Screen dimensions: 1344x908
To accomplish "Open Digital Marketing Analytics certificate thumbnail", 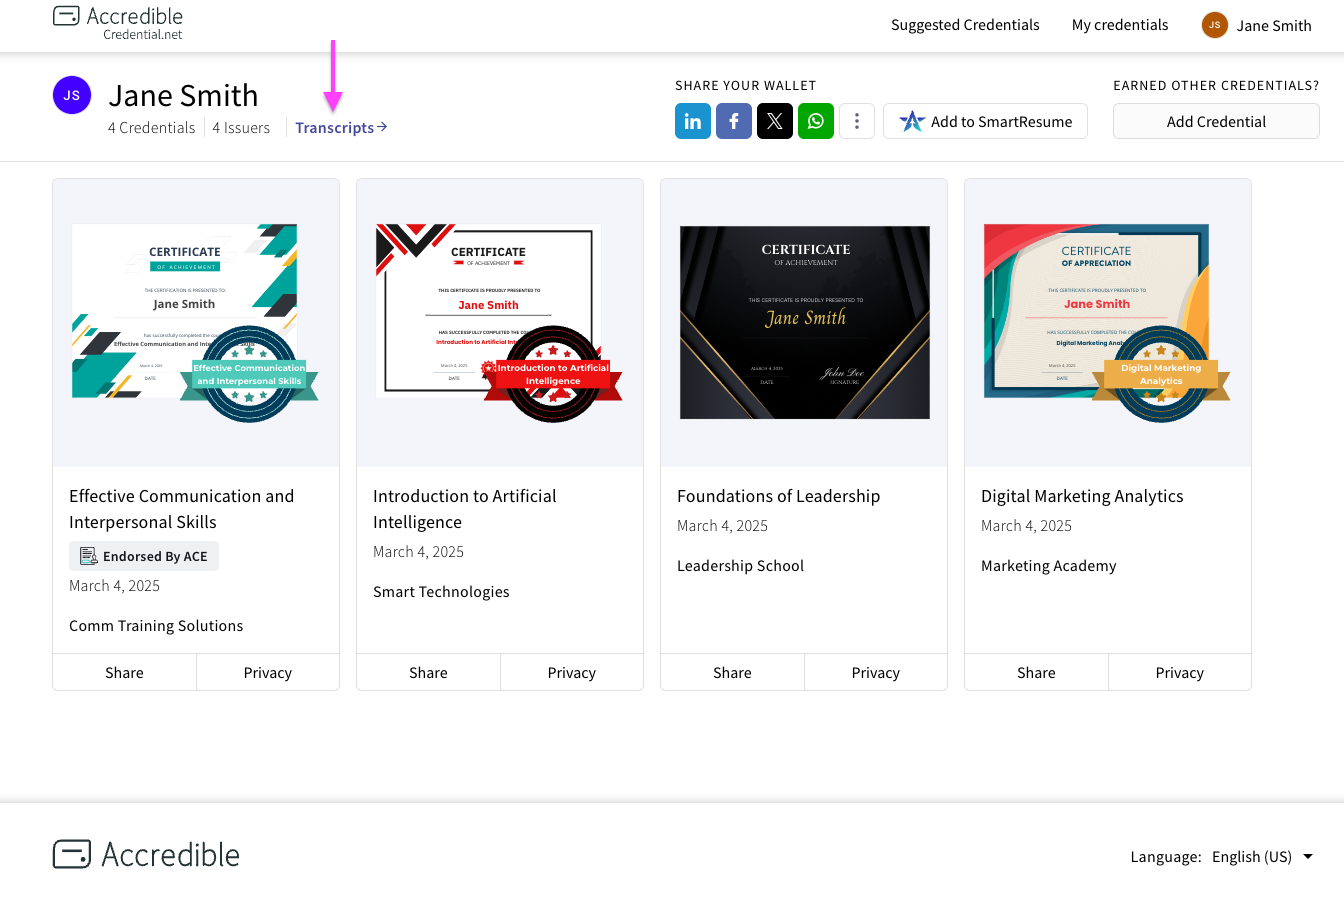I will click(1097, 312).
